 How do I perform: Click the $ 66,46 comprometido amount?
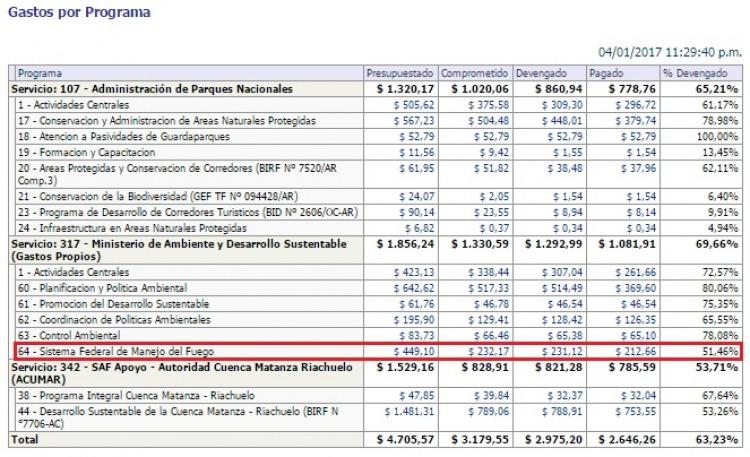pyautogui.click(x=492, y=335)
